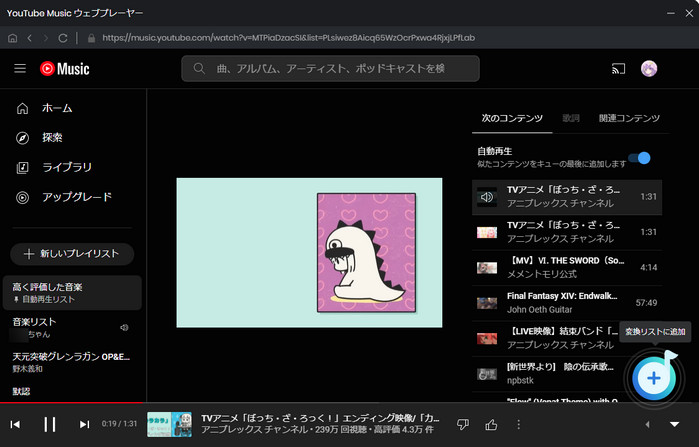Viewport: 699px width, 447px height.
Task: Dislike the current song
Action: coord(463,424)
